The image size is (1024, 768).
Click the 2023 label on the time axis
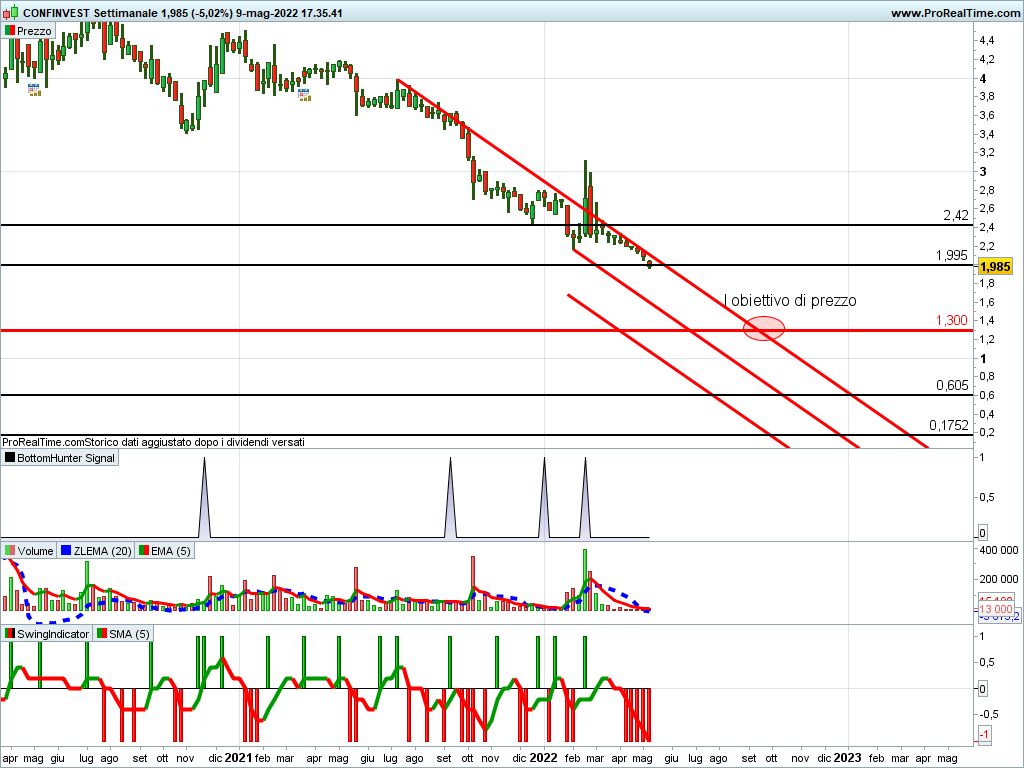click(x=848, y=758)
